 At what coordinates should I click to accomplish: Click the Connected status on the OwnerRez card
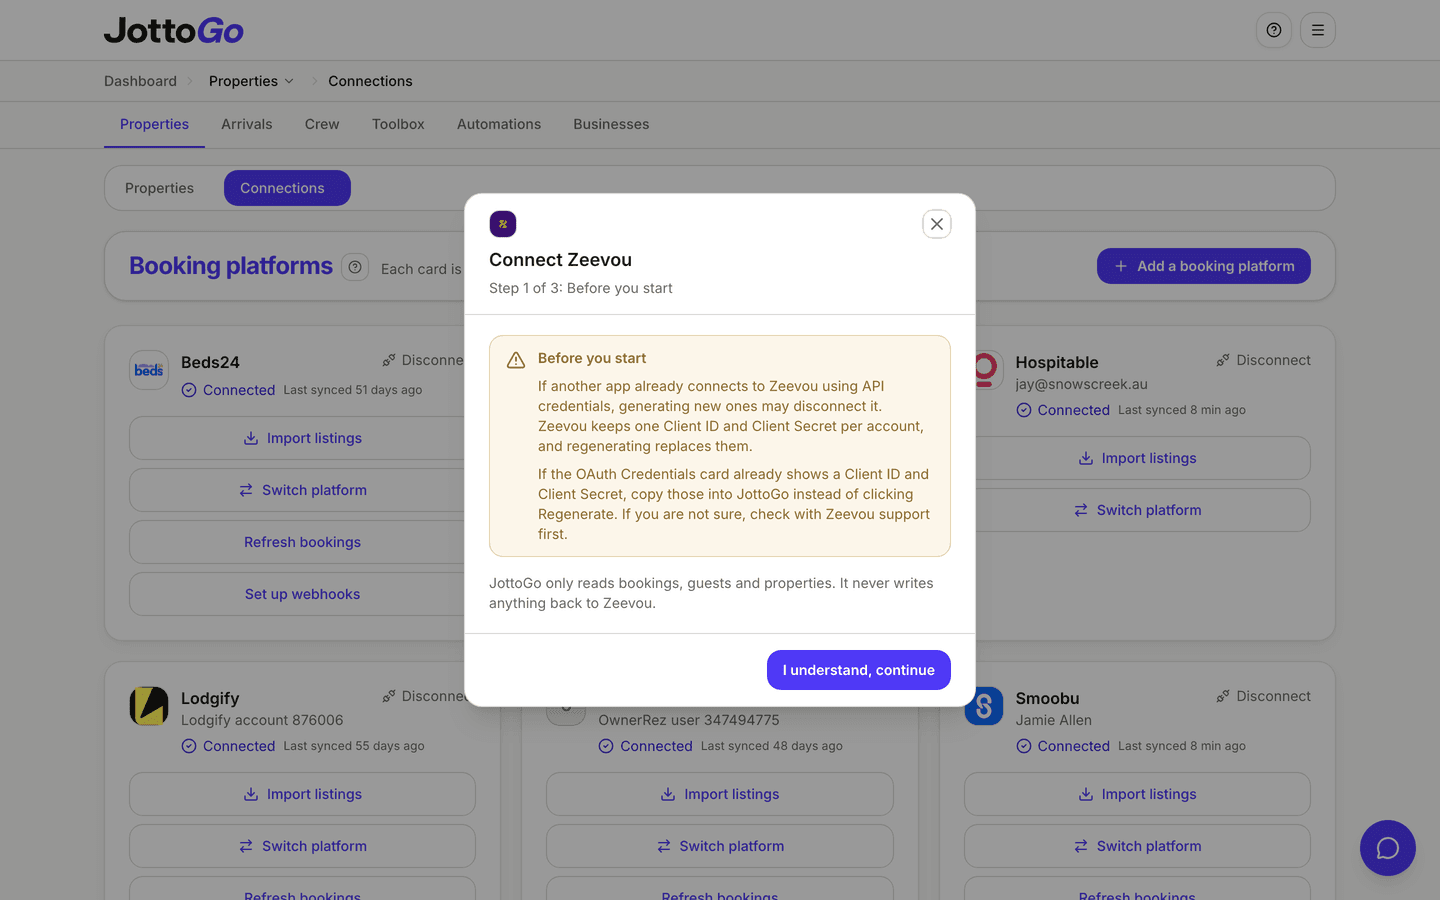pos(645,746)
